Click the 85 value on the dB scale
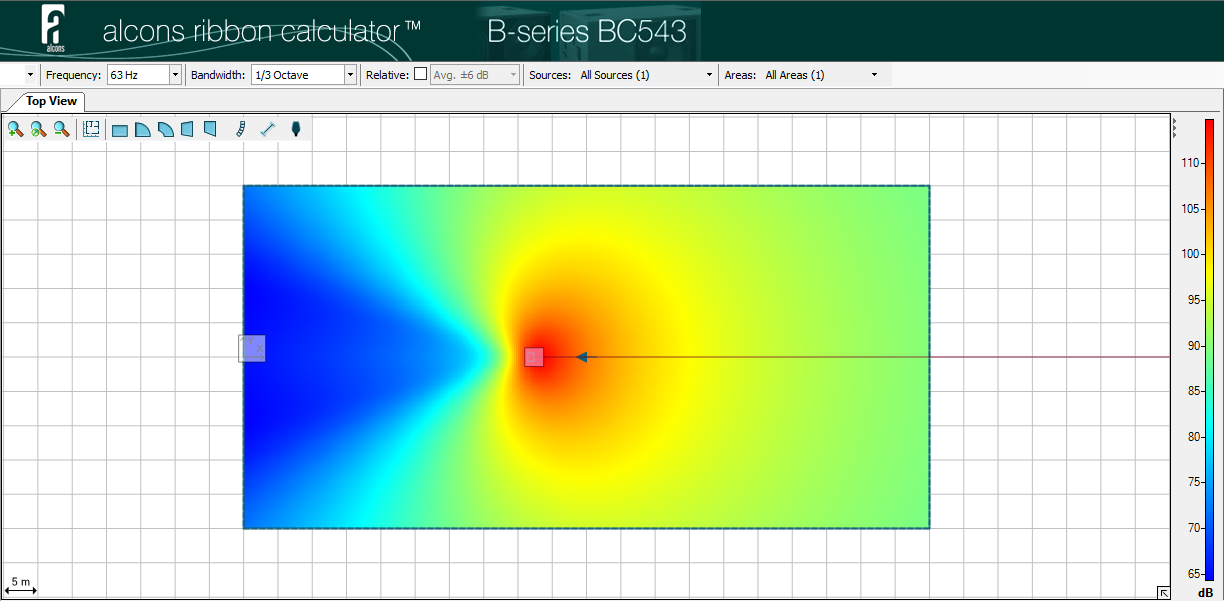Screen dimensions: 1224x601 click(x=1193, y=391)
